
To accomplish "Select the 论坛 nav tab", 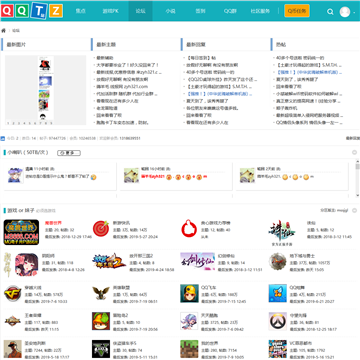I will [140, 11].
